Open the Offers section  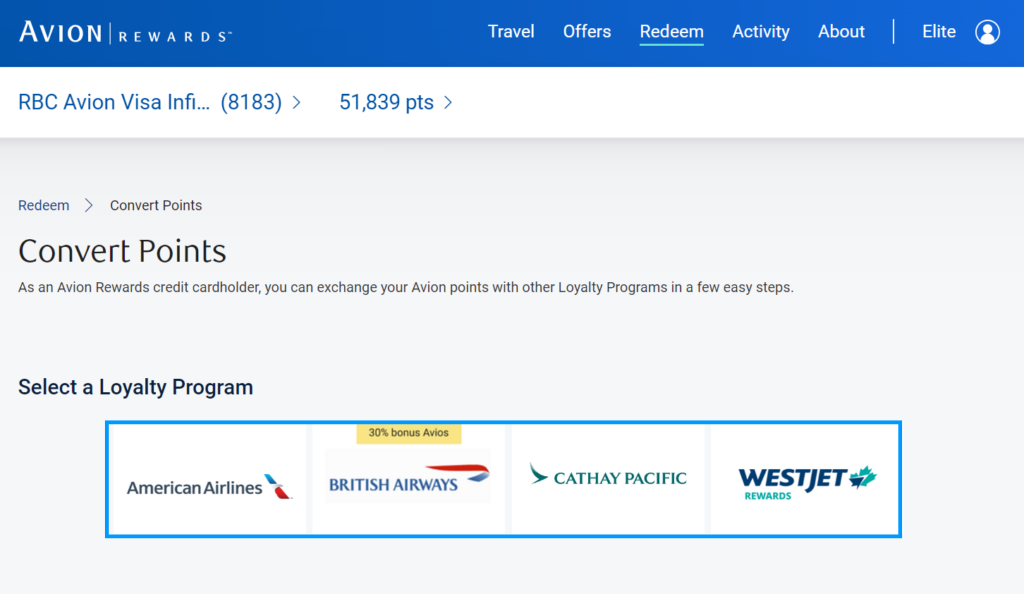click(x=587, y=31)
